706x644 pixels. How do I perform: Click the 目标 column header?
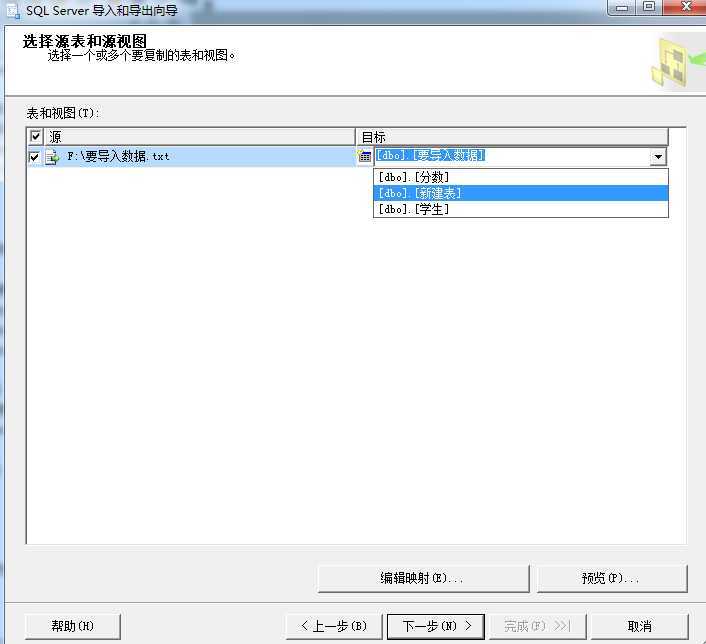click(512, 136)
